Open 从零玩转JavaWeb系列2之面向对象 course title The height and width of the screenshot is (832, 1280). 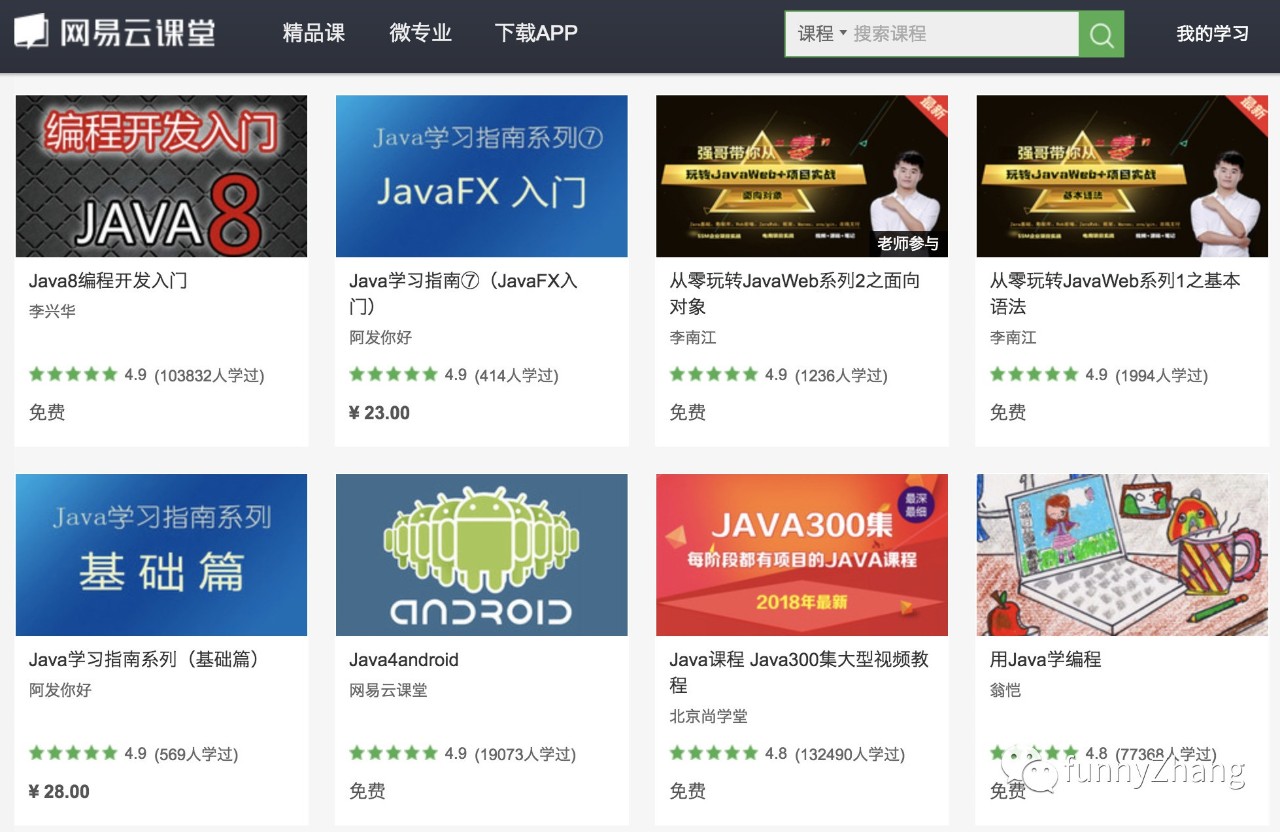click(794, 293)
